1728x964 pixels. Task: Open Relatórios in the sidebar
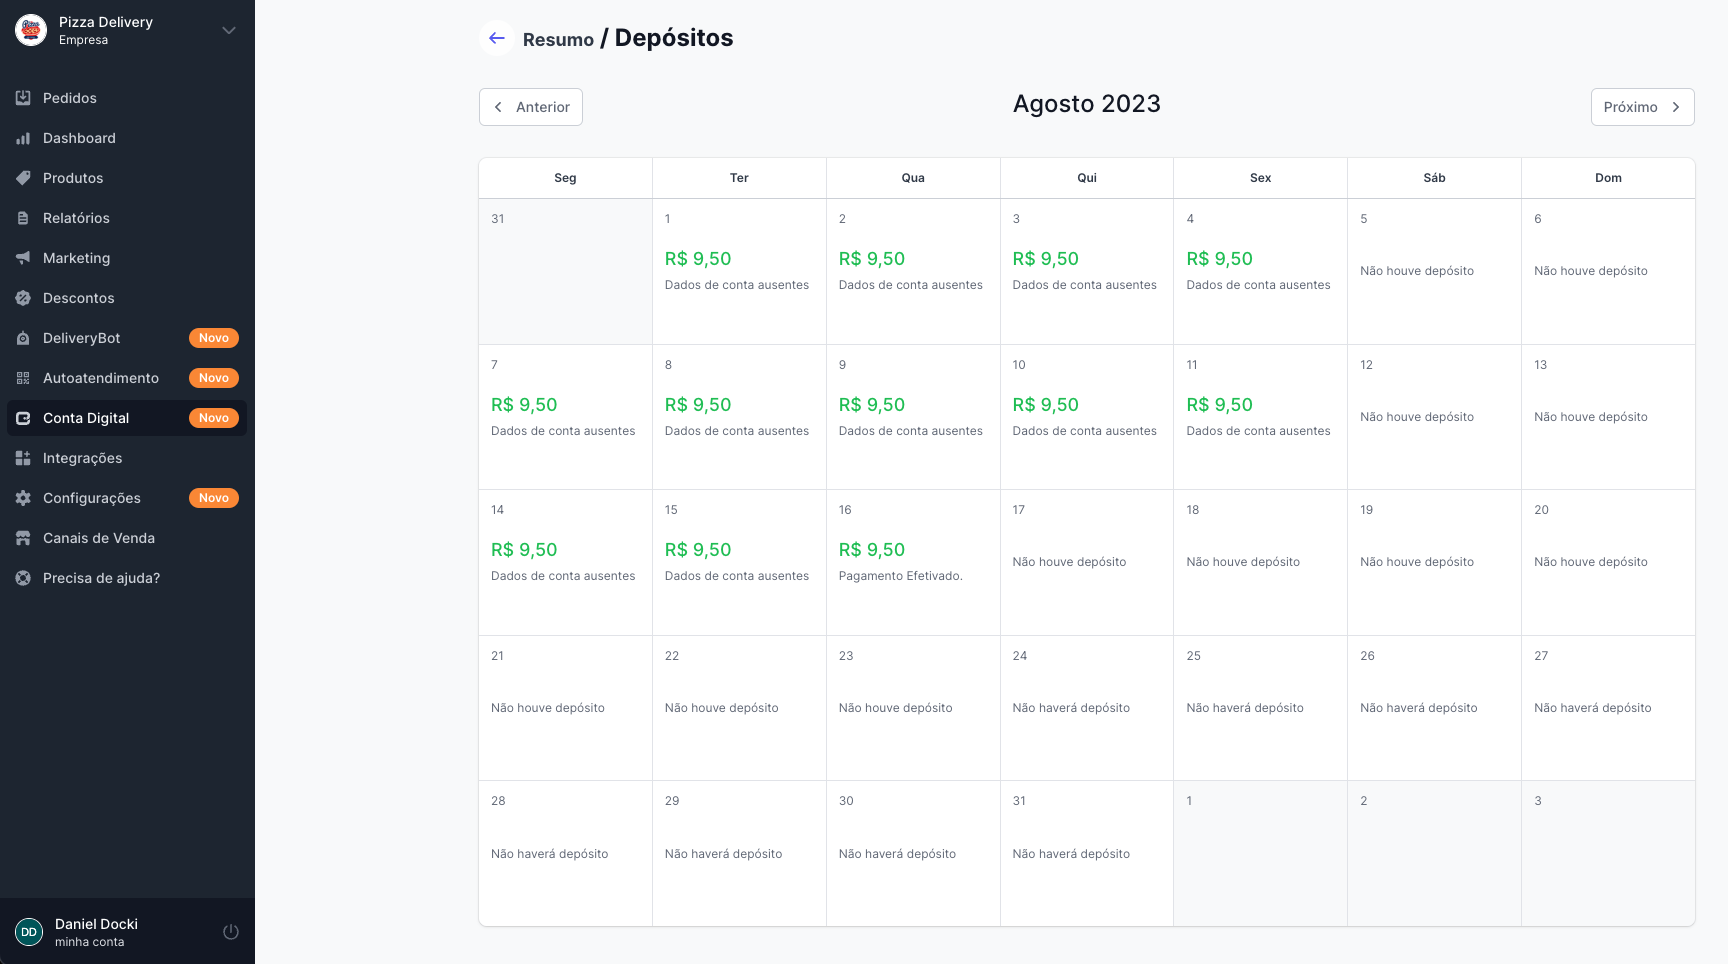(x=76, y=218)
